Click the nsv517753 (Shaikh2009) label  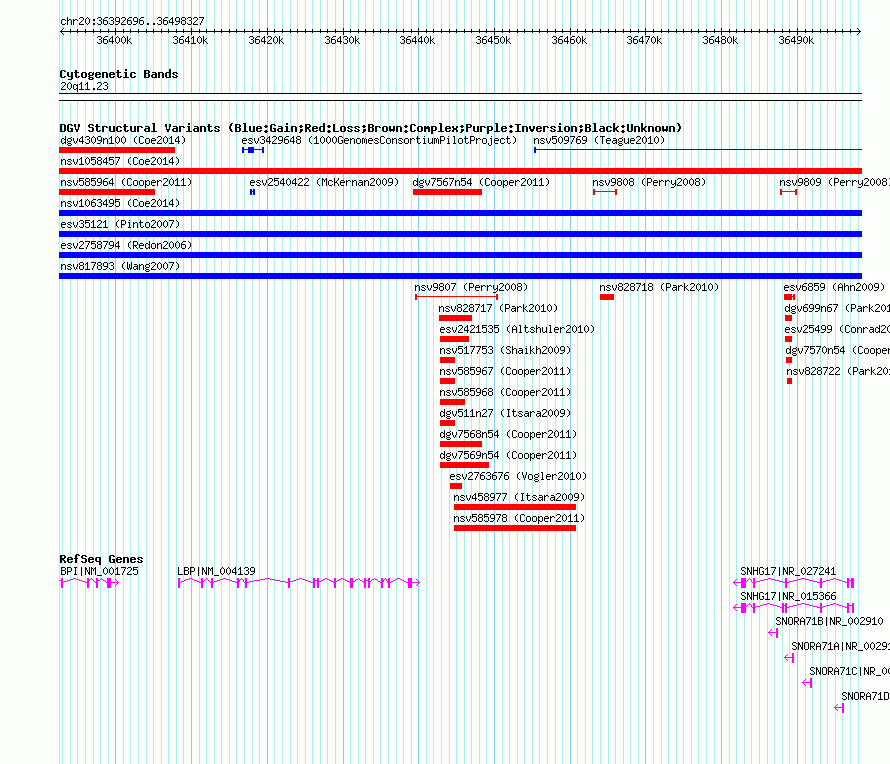pyautogui.click(x=505, y=350)
